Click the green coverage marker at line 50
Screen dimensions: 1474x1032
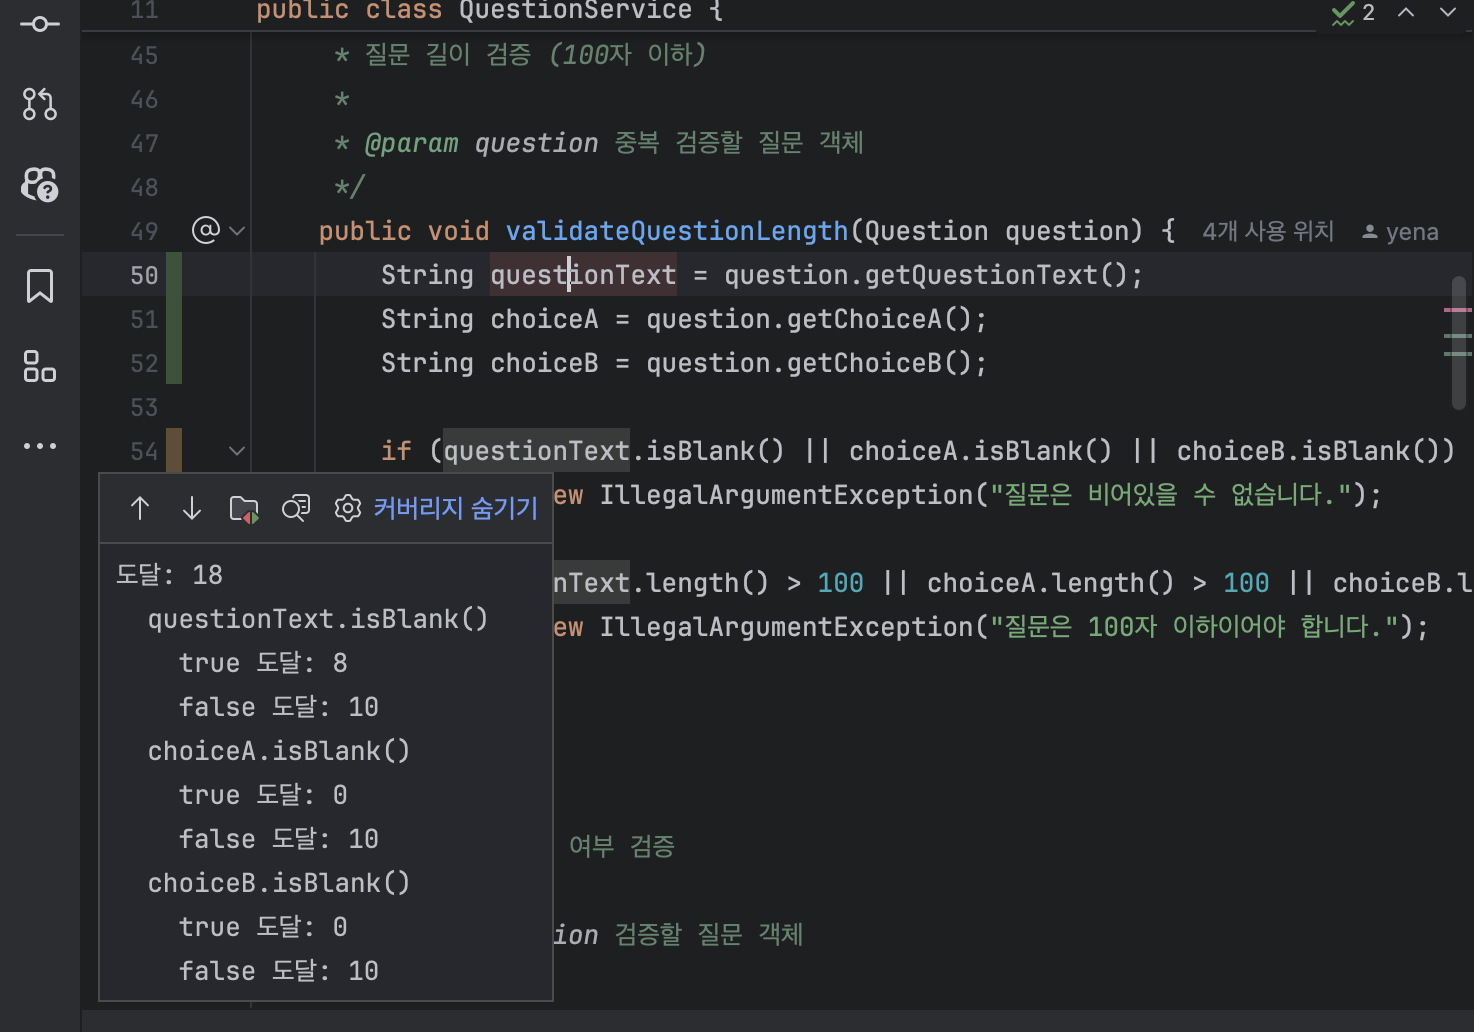pos(174,275)
